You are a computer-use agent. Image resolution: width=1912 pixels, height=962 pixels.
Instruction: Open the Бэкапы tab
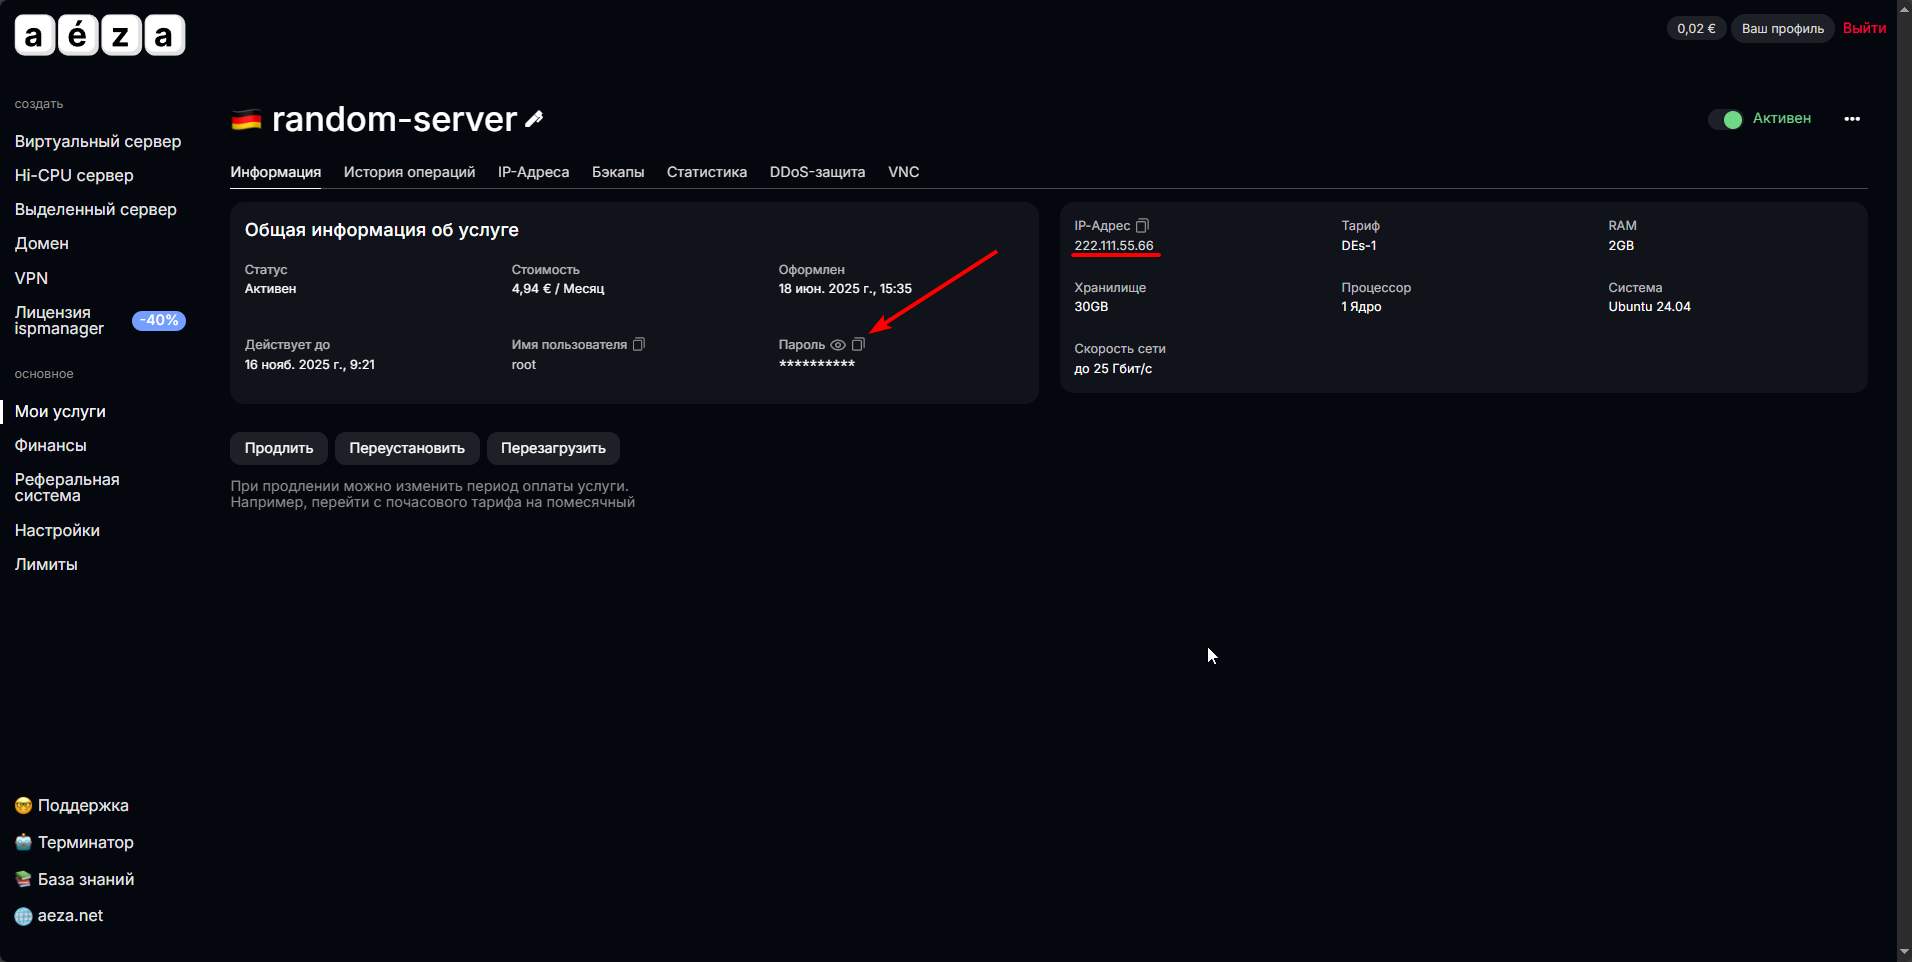[x=618, y=172]
